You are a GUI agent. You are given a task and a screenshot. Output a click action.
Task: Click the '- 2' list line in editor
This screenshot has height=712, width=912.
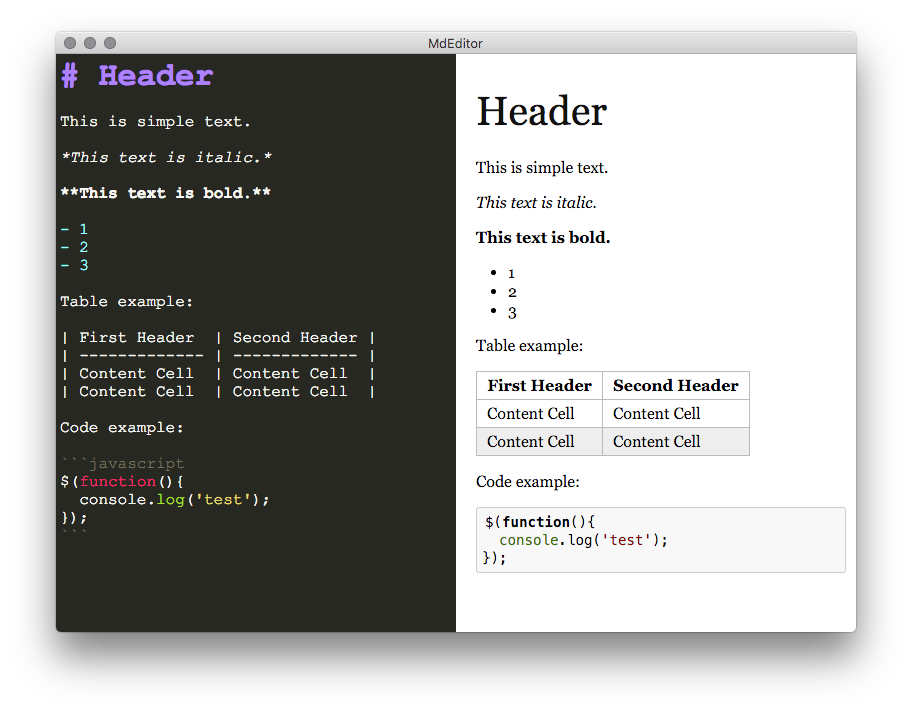pos(74,247)
